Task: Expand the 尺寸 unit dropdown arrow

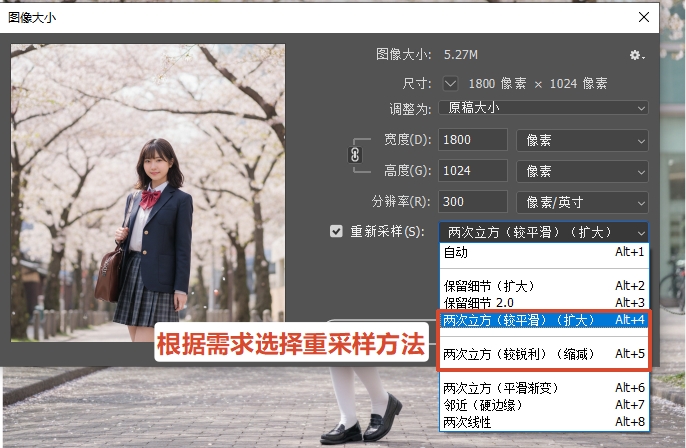Action: pyautogui.click(x=450, y=83)
